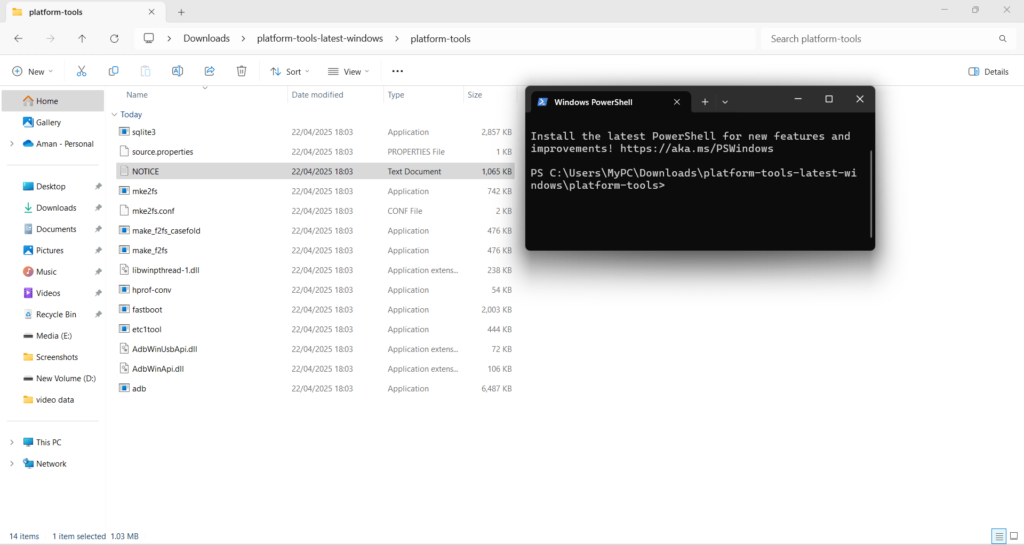This screenshot has width=1024, height=545.
Task: Go back with the left arrow
Action: pos(18,39)
